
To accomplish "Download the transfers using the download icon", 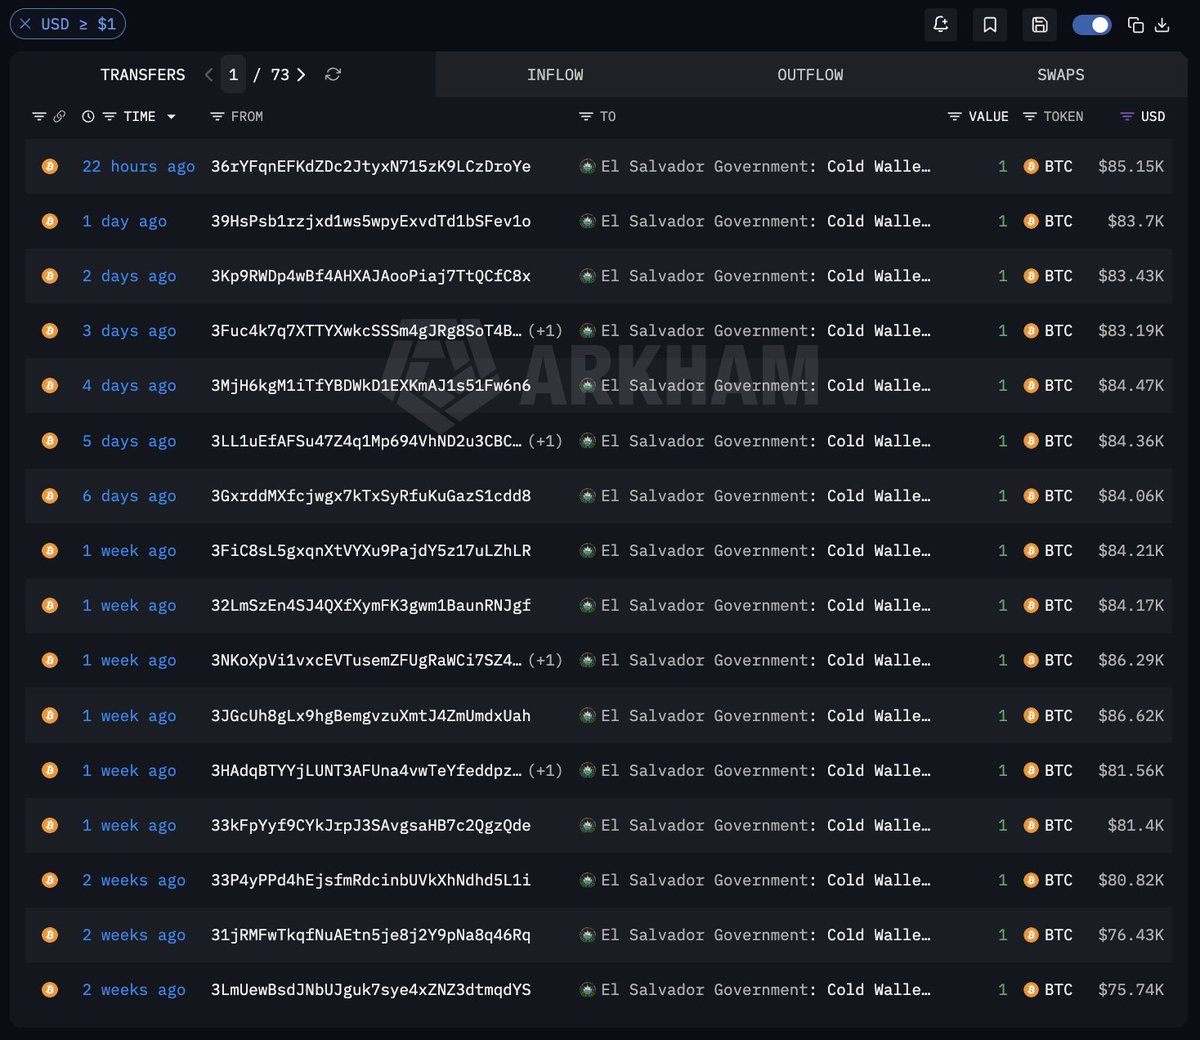I will 1162,25.
